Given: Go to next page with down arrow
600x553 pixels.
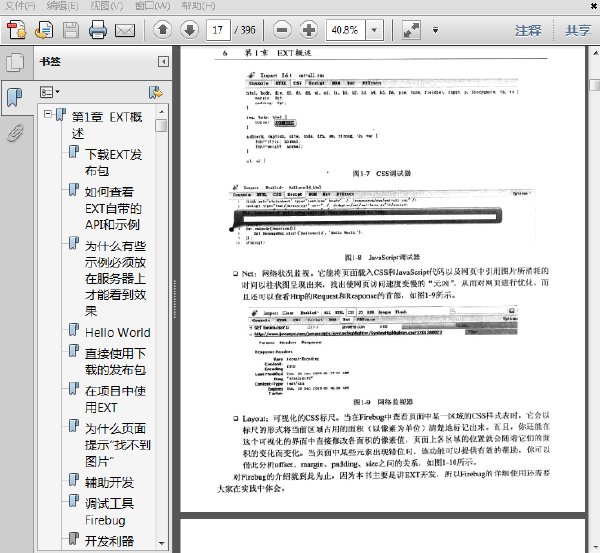Looking at the screenshot, I should click(x=189, y=30).
